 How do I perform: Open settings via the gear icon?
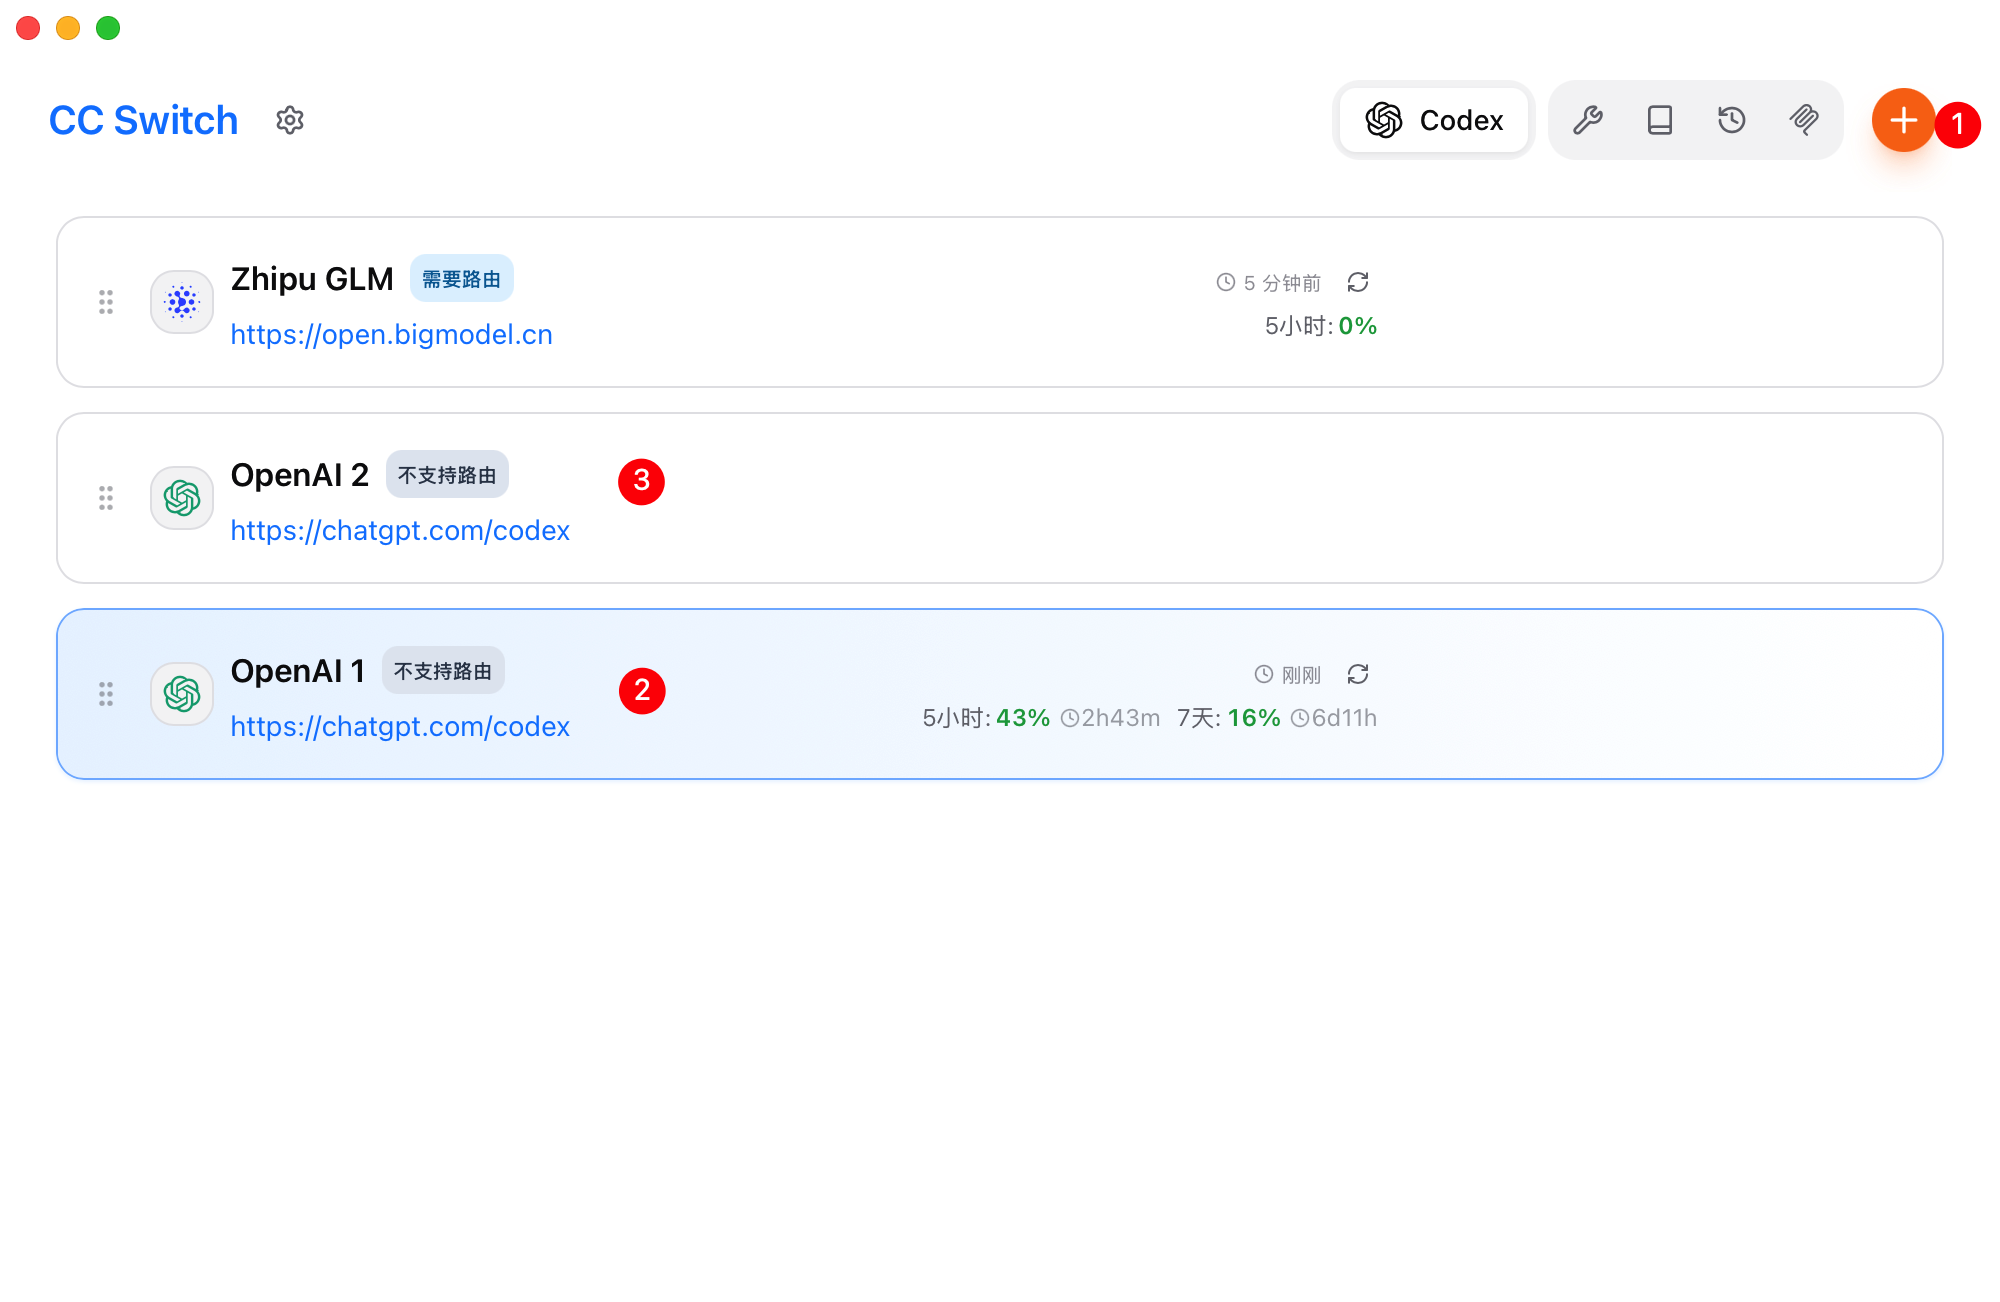pyautogui.click(x=290, y=120)
